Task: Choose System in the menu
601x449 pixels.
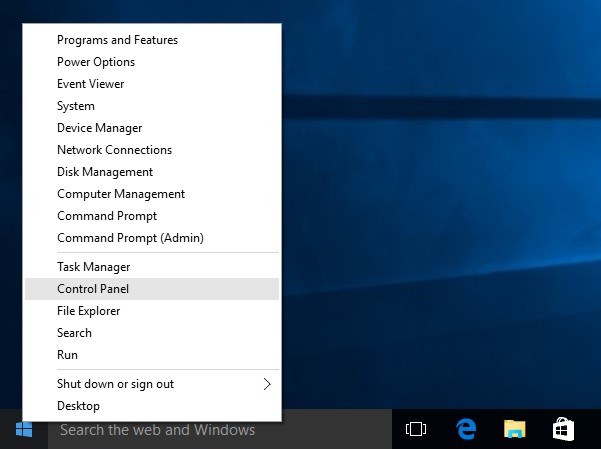Action: 152,106
